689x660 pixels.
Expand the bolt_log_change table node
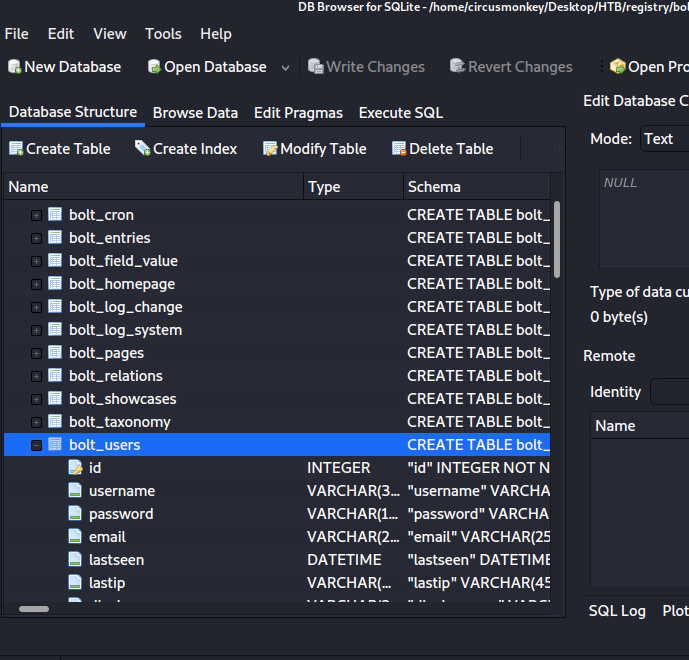(x=36, y=307)
